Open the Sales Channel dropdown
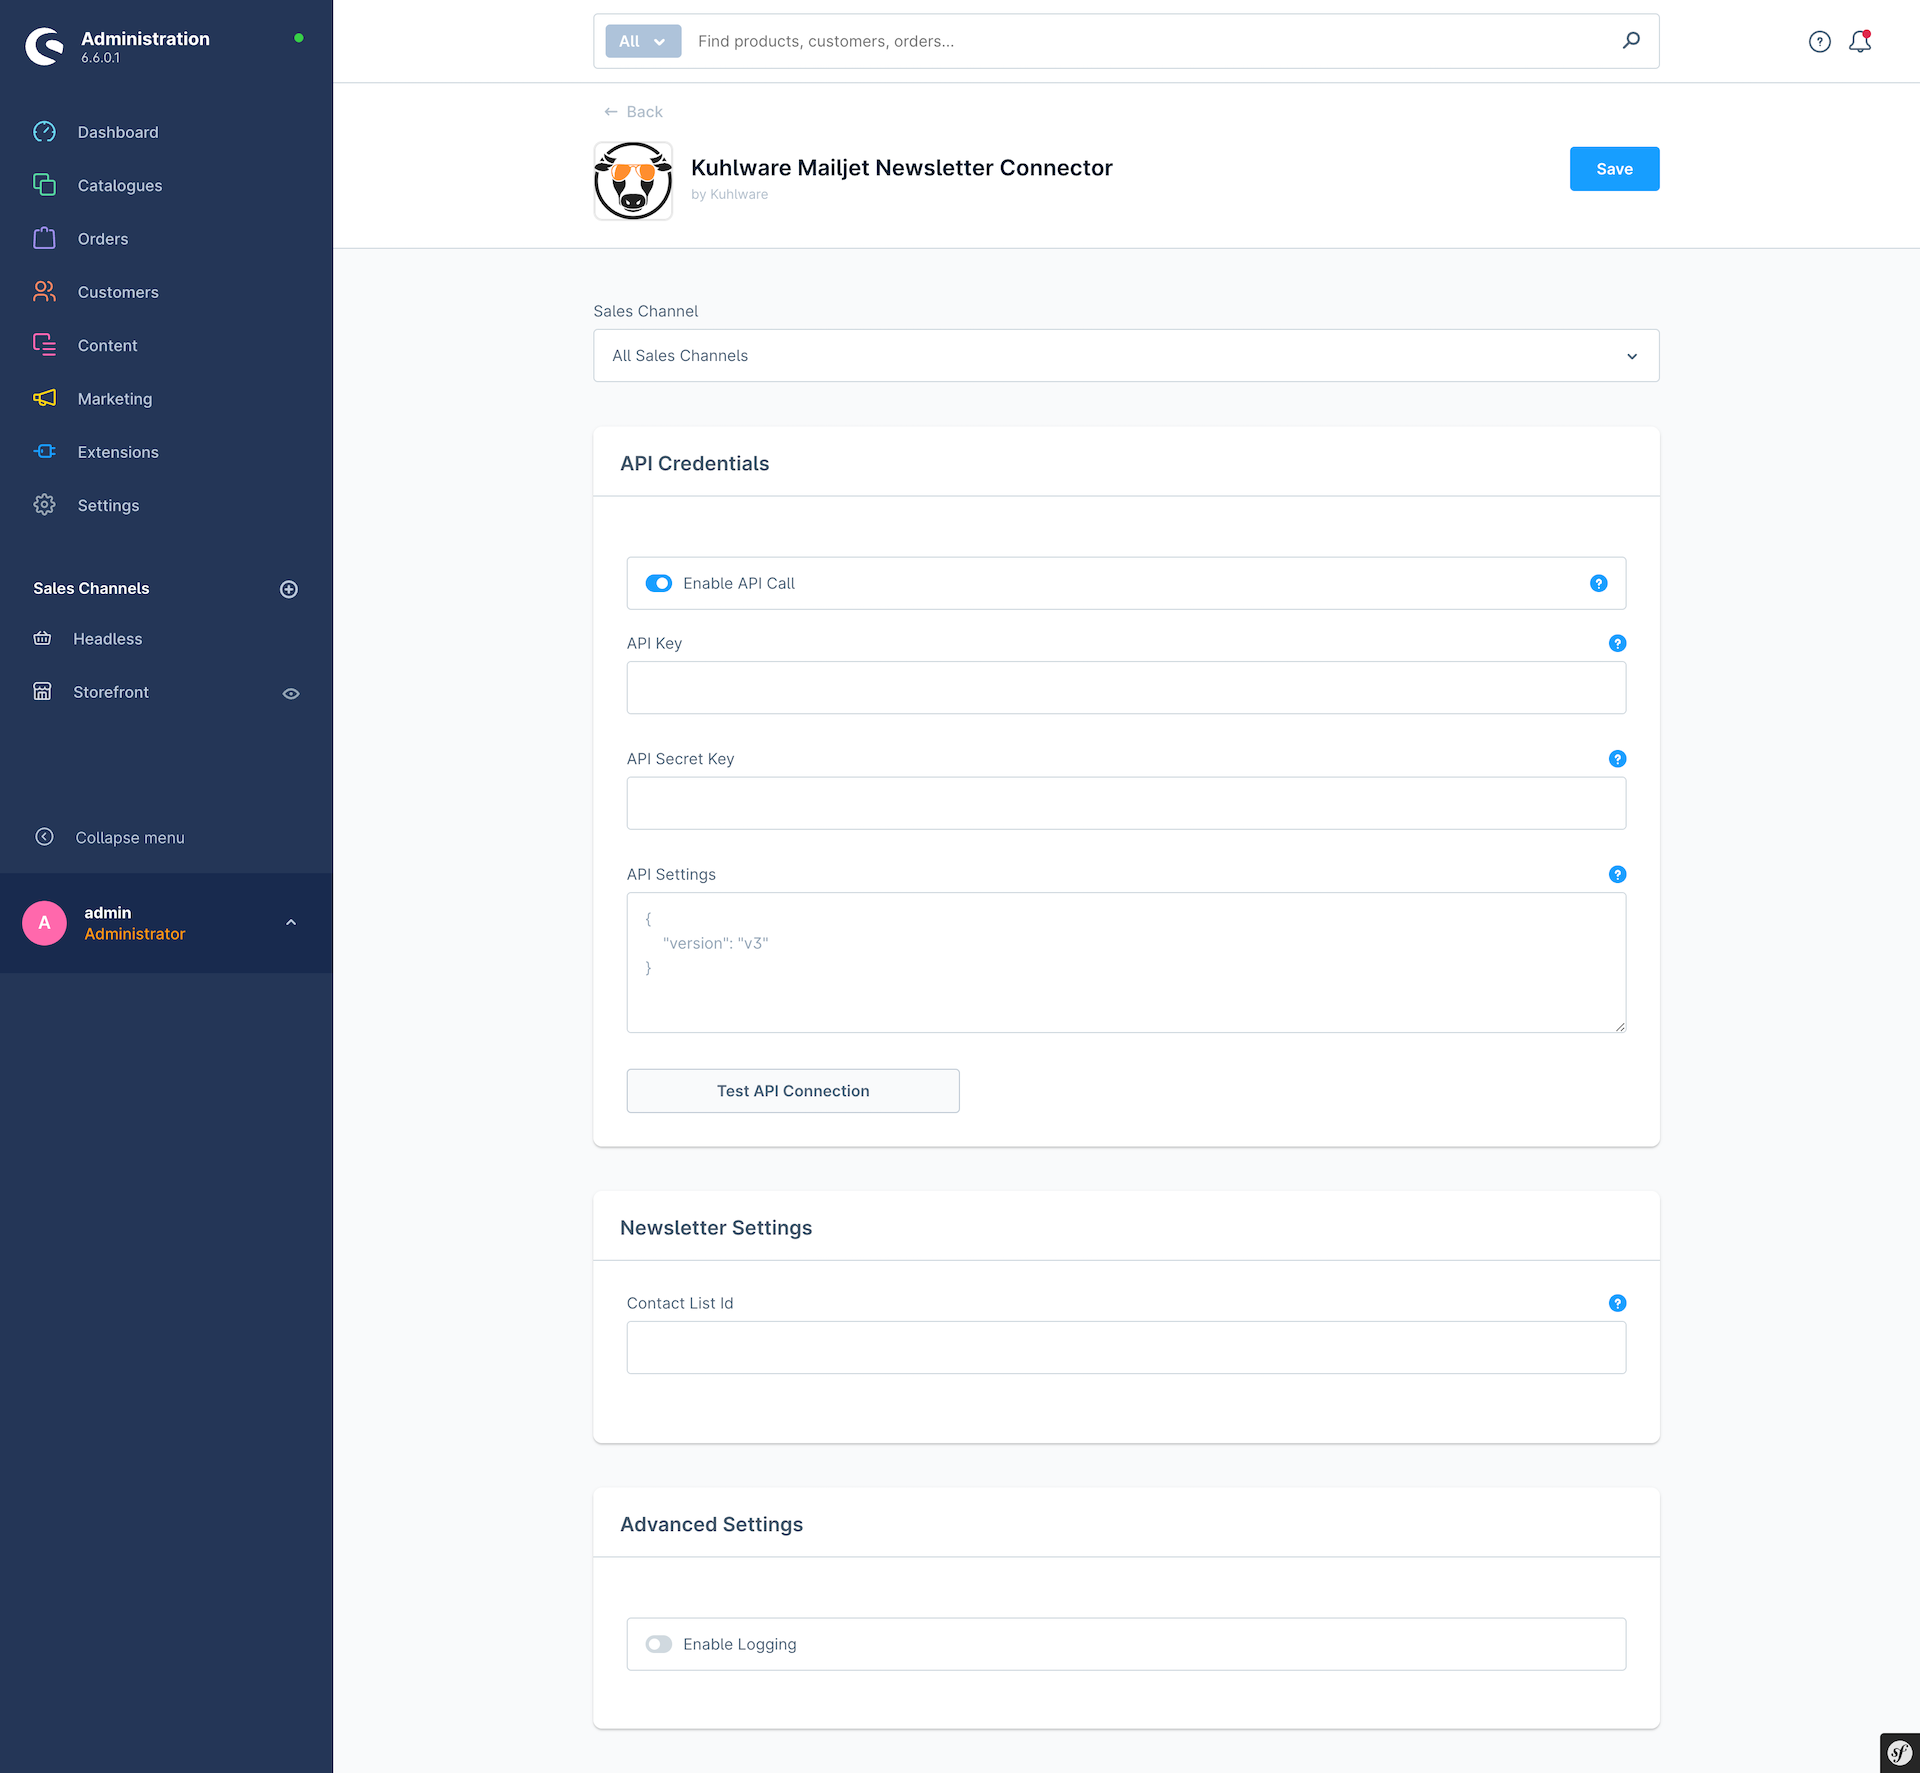 coord(1126,356)
